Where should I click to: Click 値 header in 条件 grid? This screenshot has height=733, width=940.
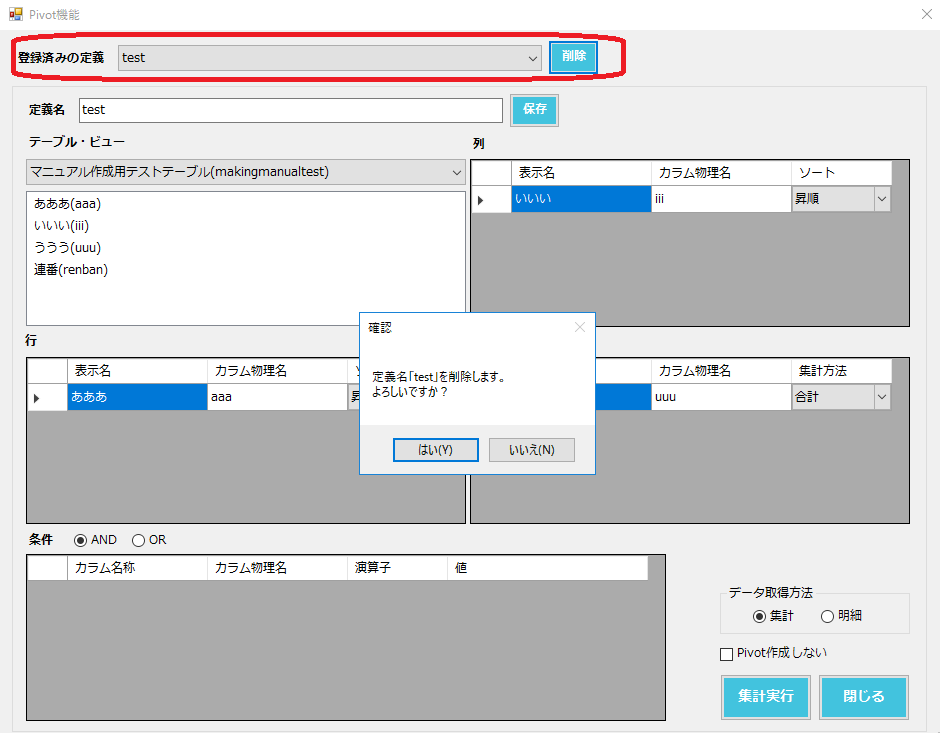pos(547,568)
